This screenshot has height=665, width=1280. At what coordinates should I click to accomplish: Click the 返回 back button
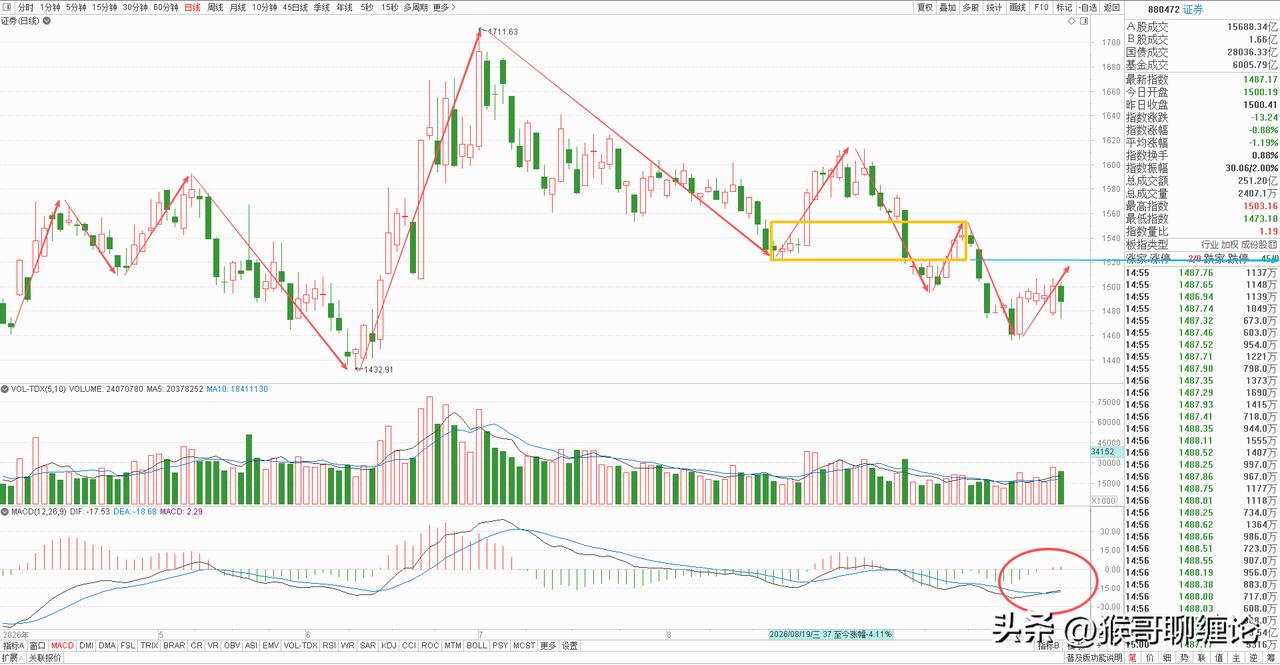[1111, 7]
